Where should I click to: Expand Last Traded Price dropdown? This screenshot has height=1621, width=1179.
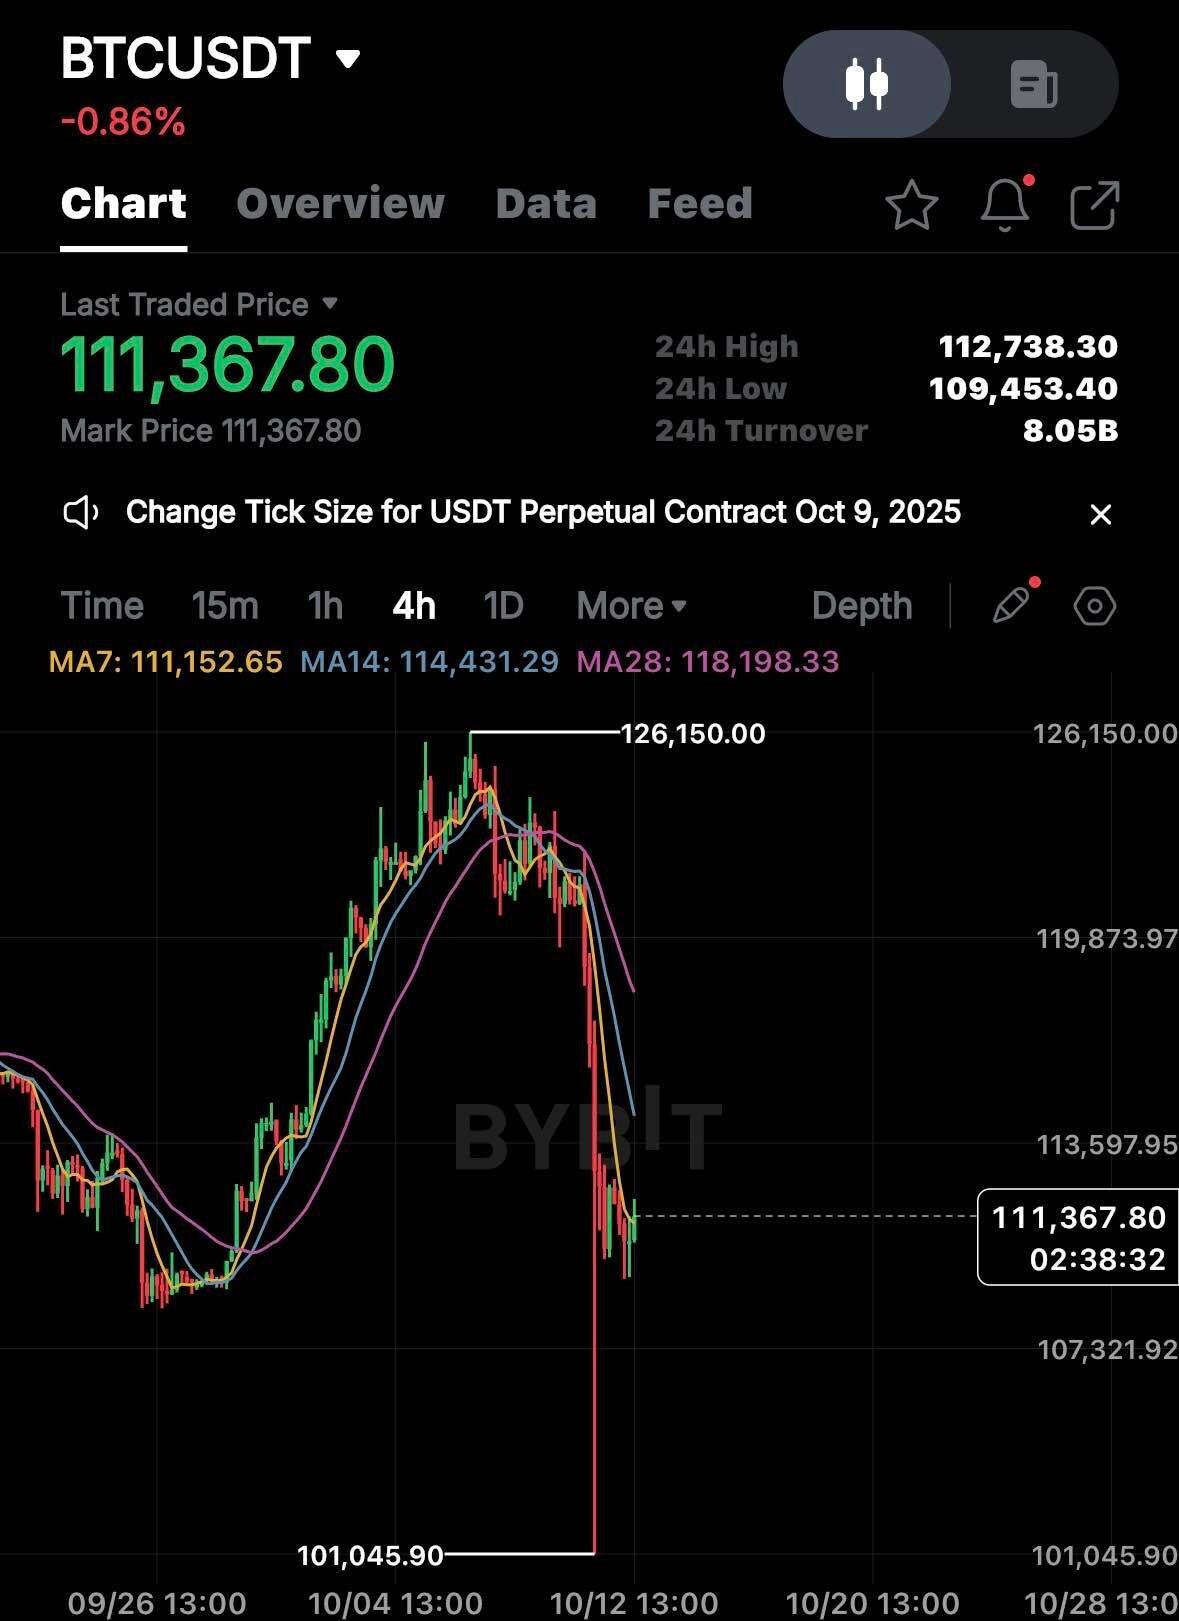coord(330,303)
